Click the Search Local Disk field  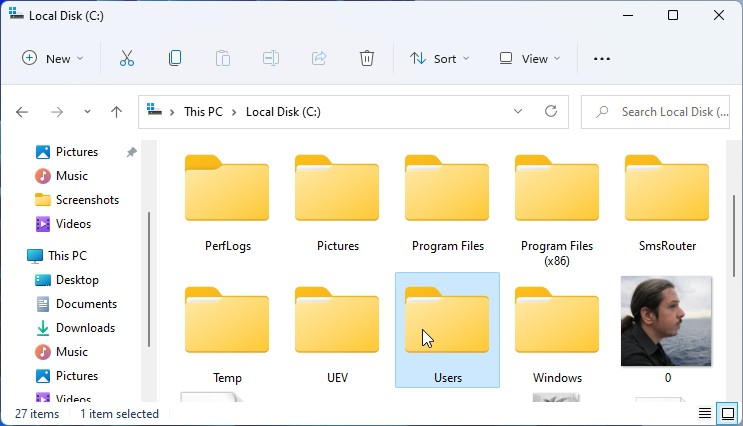tap(655, 112)
